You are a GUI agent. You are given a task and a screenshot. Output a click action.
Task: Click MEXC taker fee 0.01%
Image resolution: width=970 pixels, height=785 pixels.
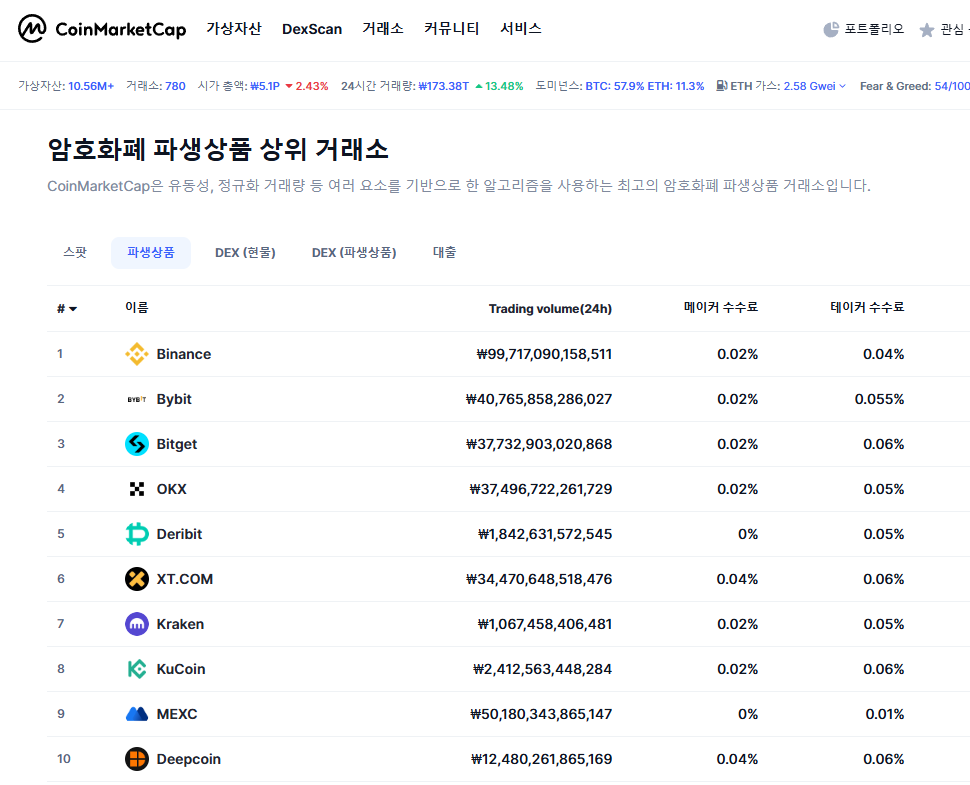[885, 714]
